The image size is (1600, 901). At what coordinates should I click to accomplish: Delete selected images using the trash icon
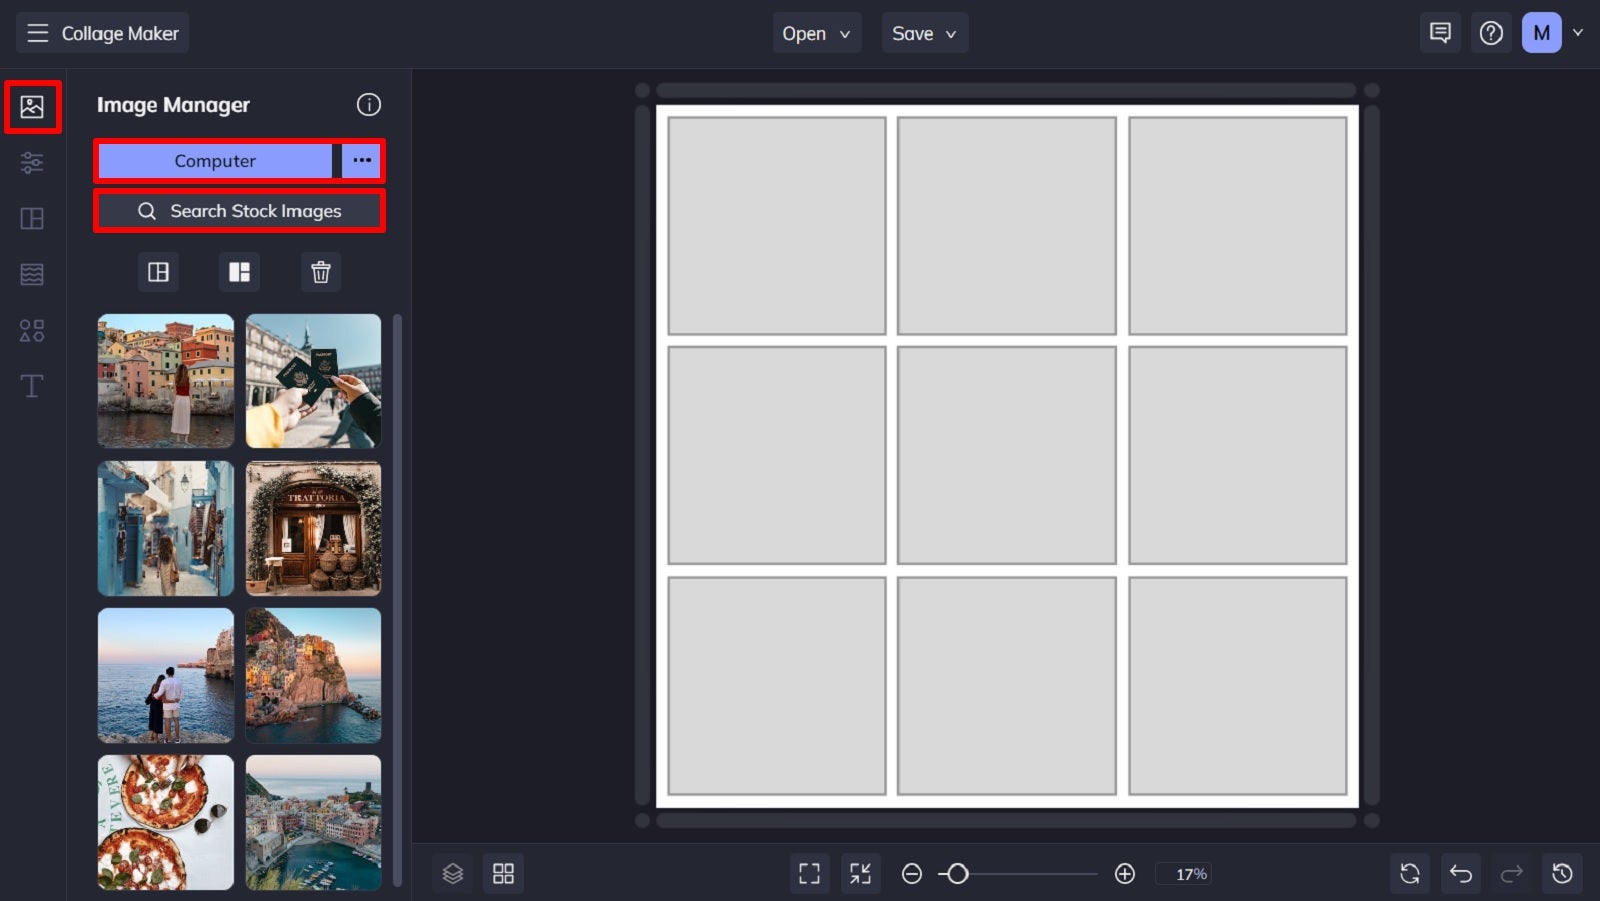(320, 272)
